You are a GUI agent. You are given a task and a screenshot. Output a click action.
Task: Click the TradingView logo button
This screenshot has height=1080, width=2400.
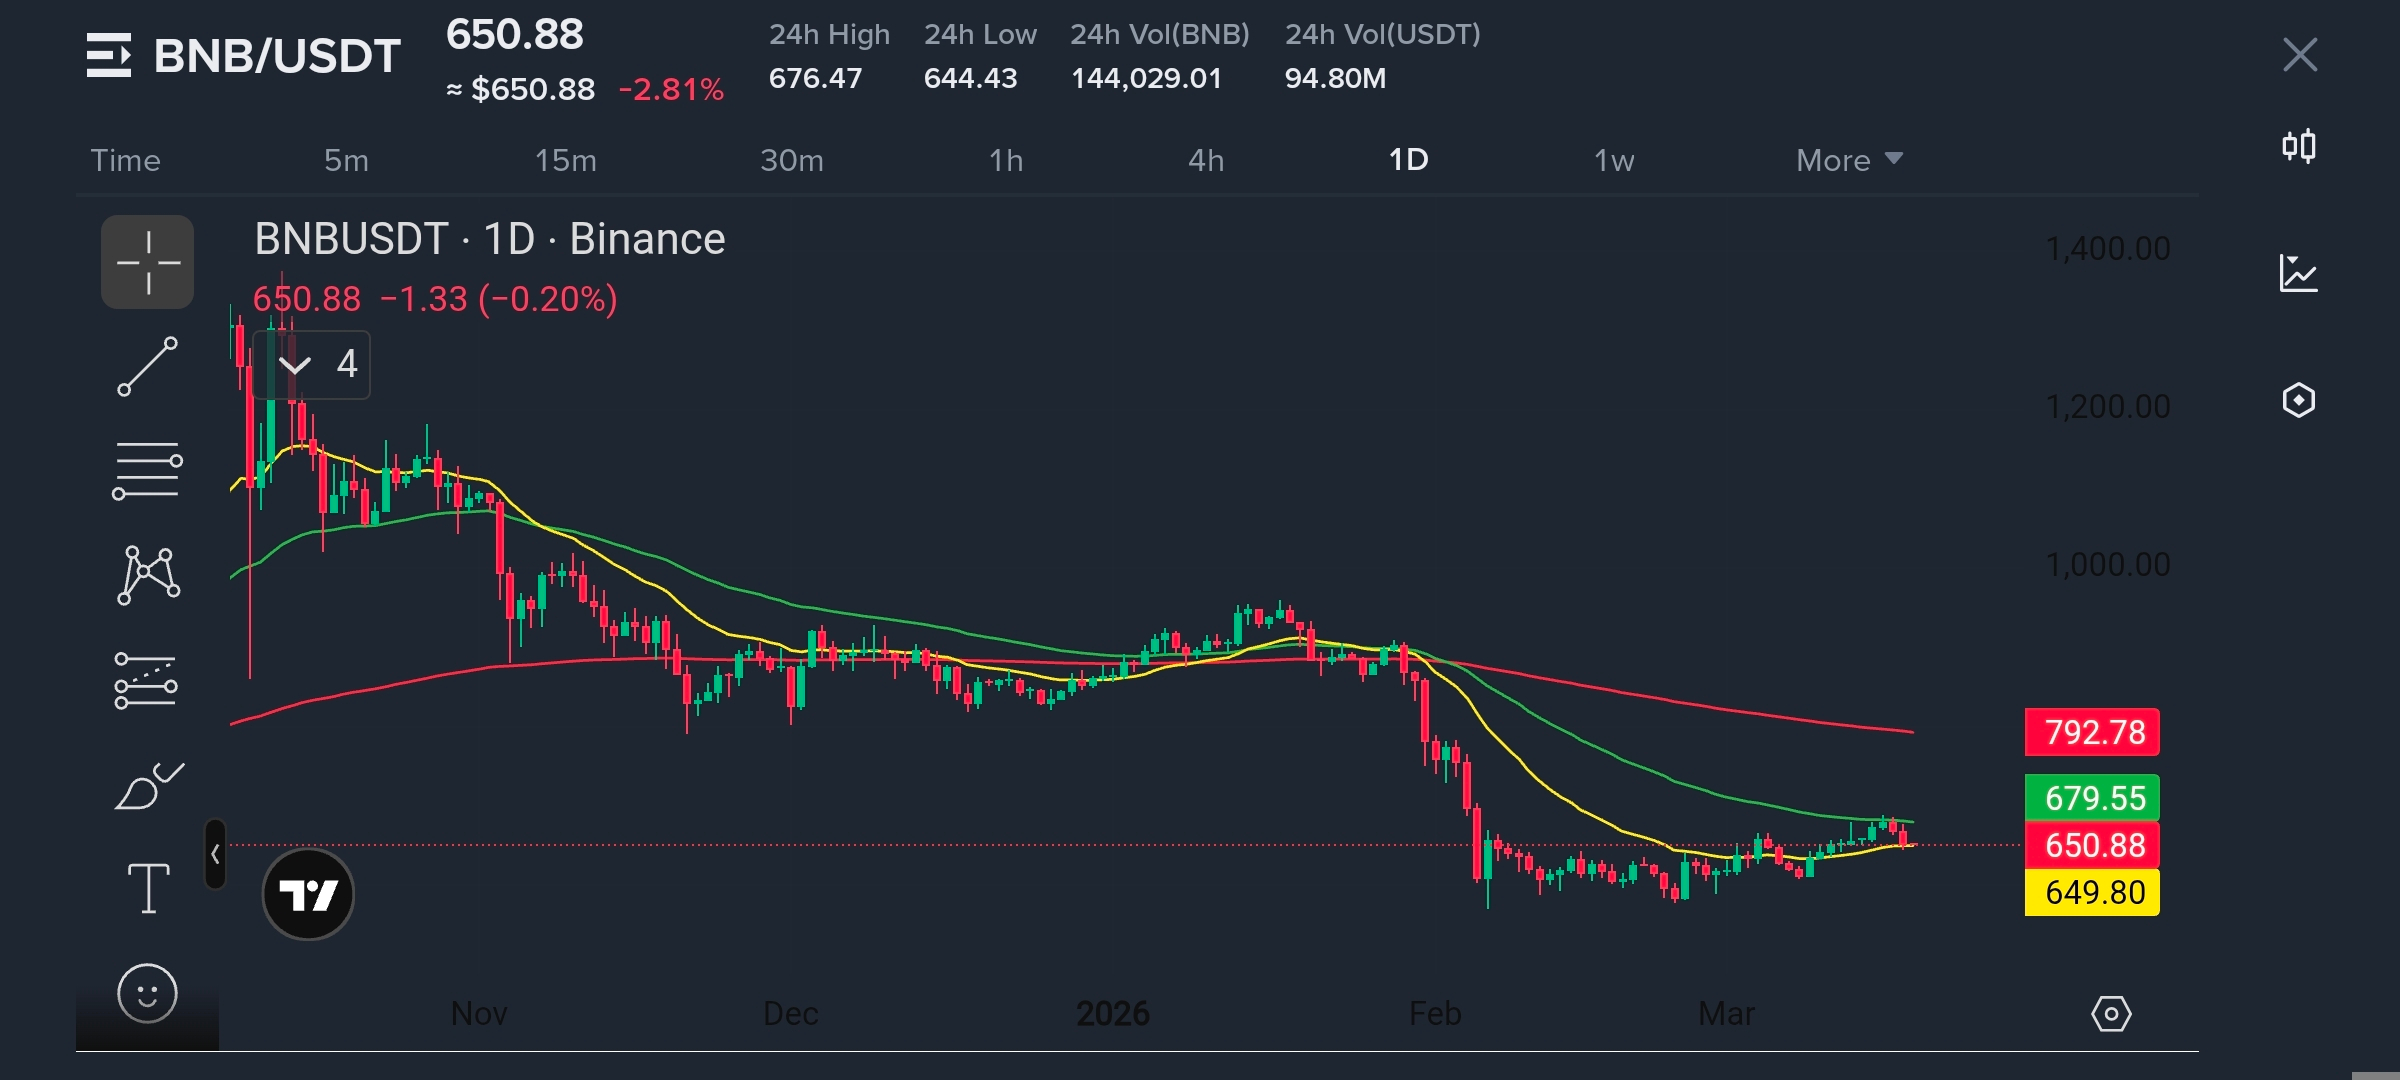[308, 894]
